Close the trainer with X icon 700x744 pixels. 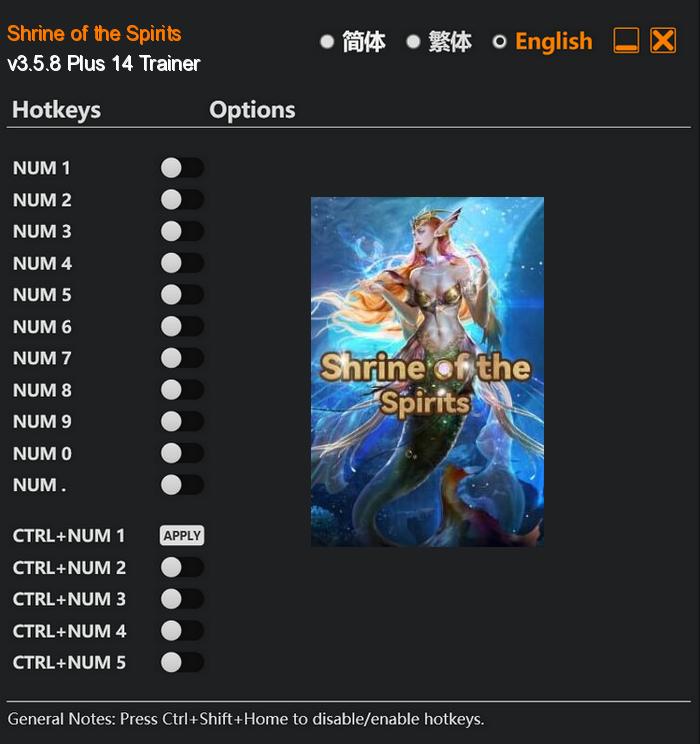point(663,40)
